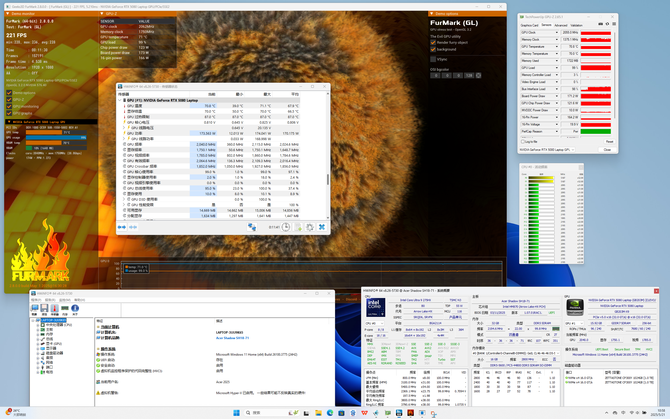Select GPU 功率 row in sensor list

(x=209, y=133)
